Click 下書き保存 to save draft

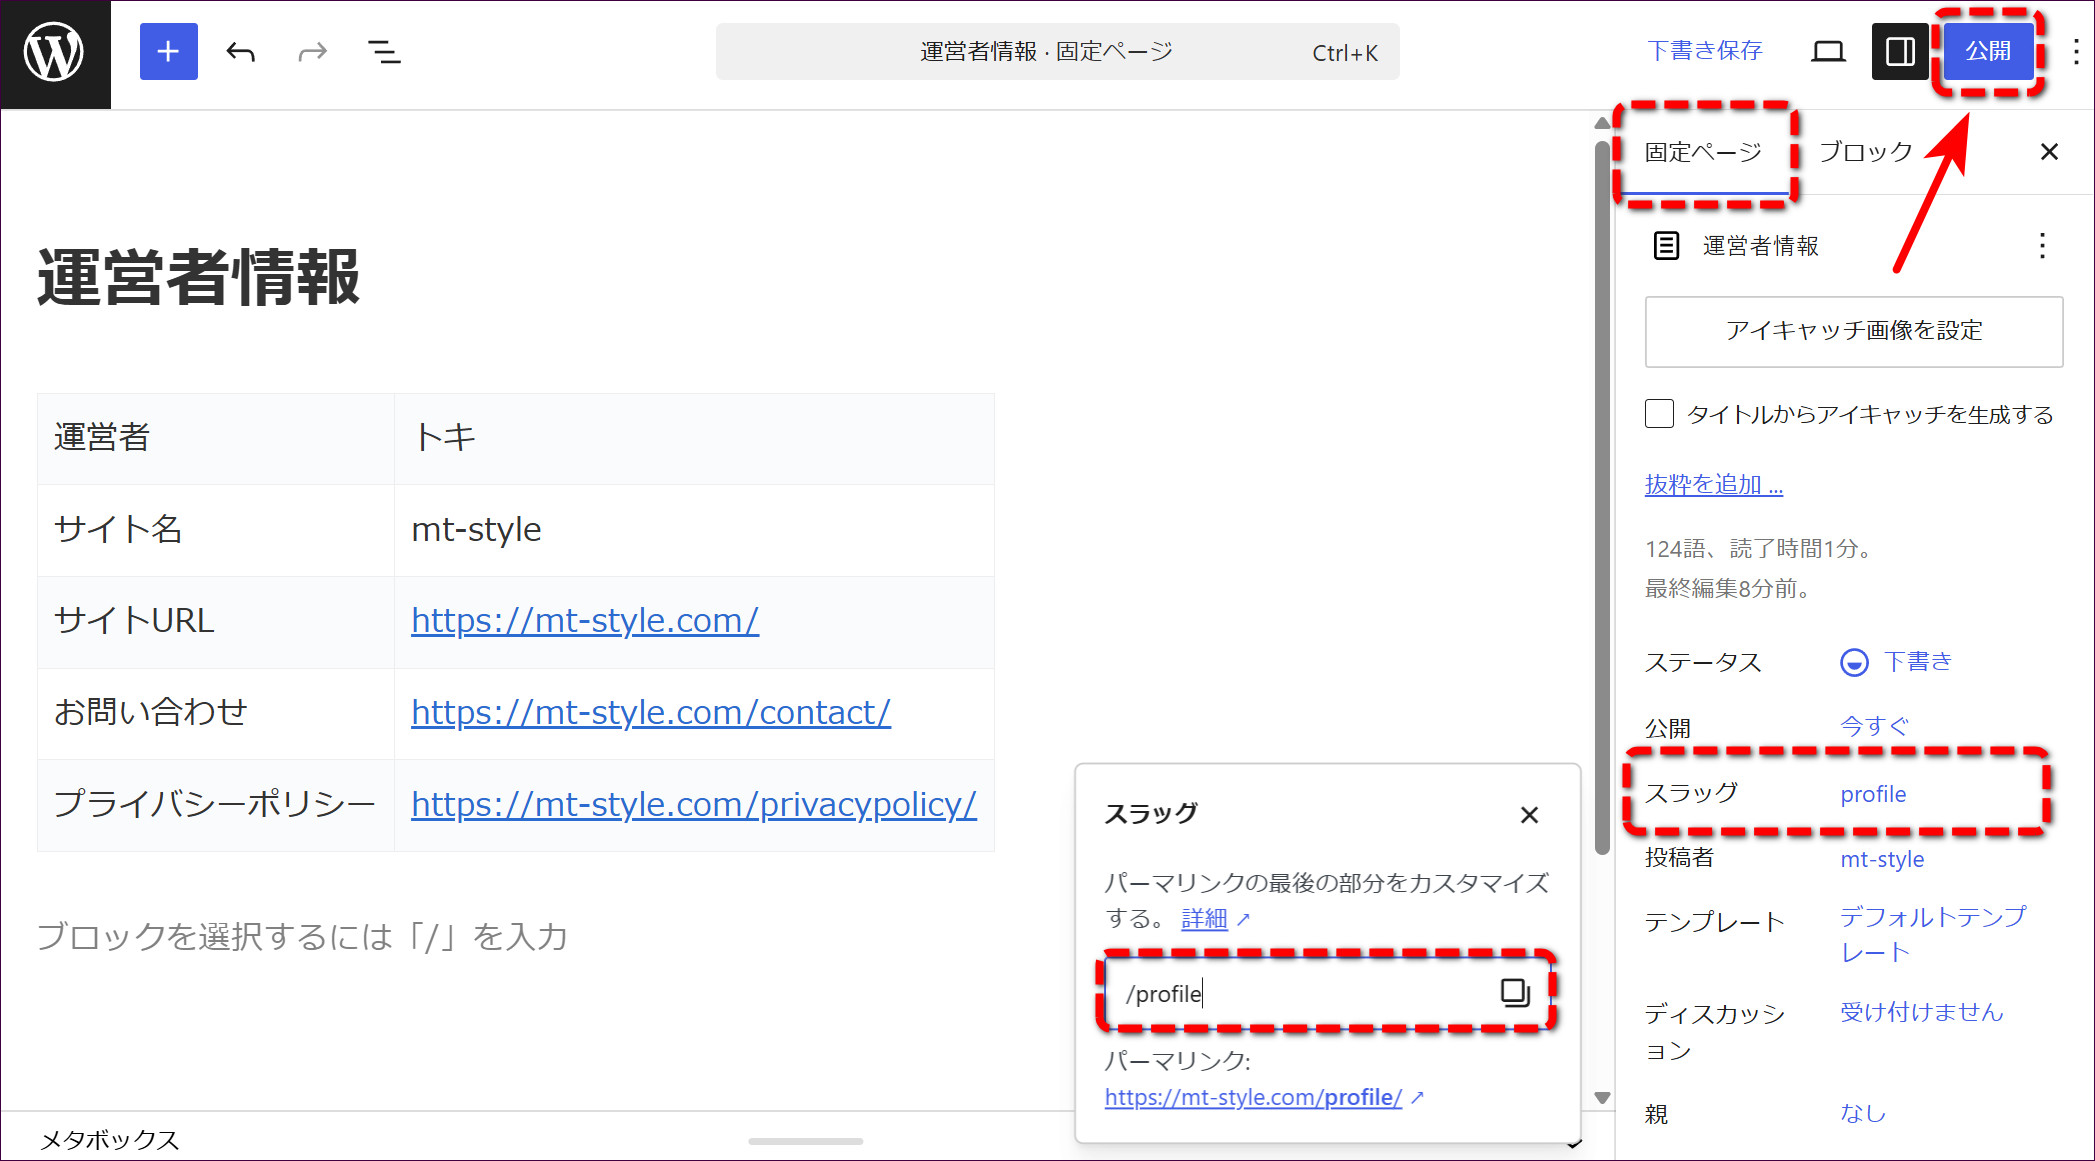(x=1705, y=51)
